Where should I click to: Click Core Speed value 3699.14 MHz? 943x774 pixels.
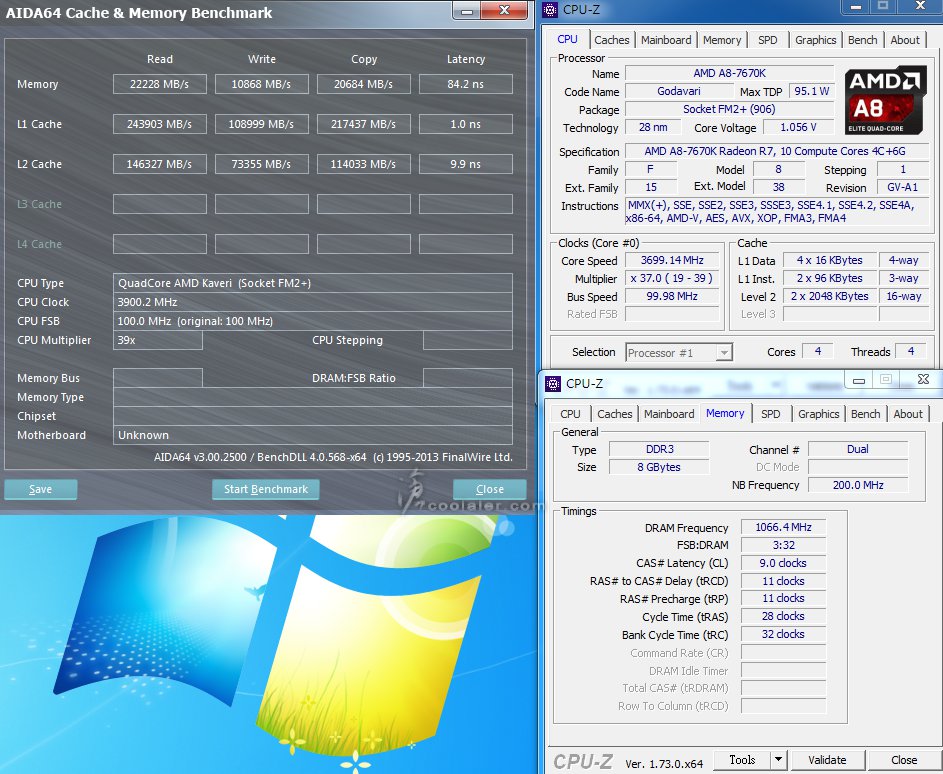[672, 260]
